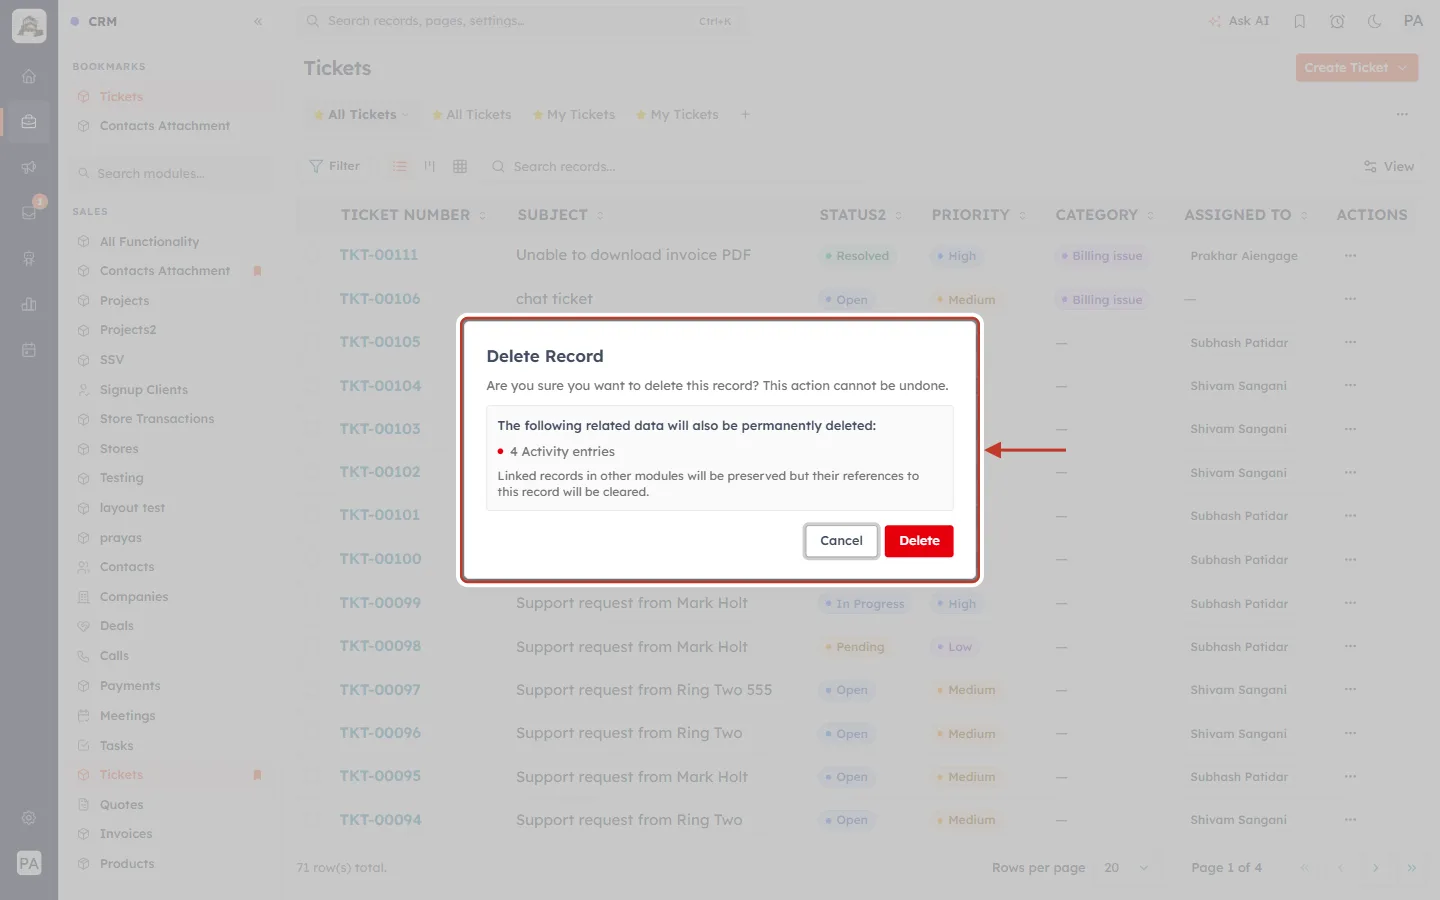Open the View settings button

(1389, 167)
